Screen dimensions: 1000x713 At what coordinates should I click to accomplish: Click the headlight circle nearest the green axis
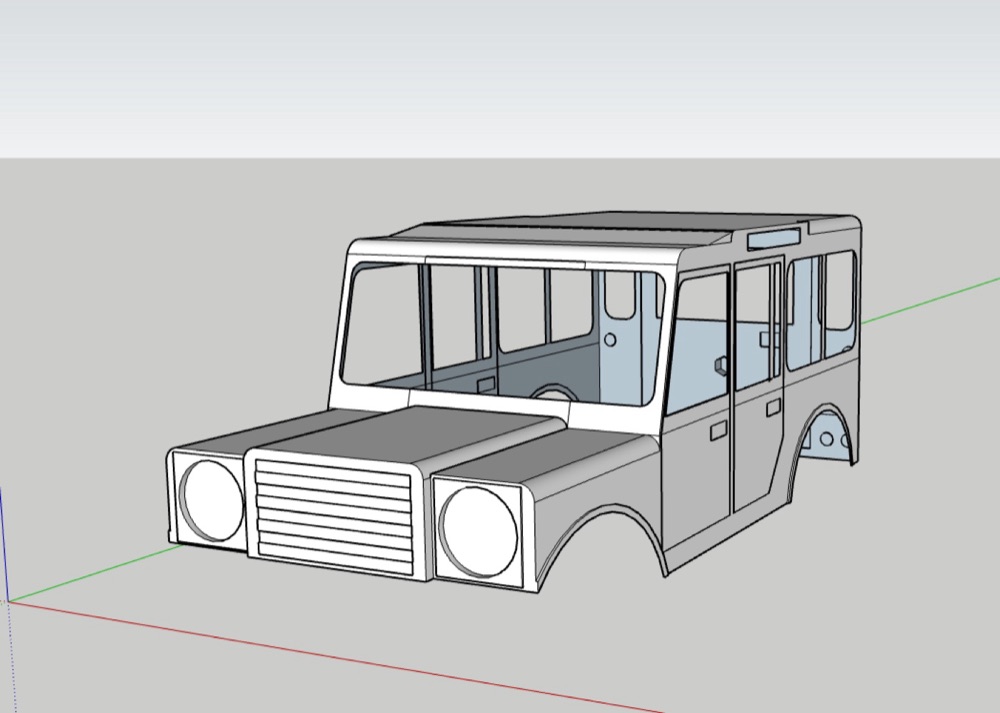(211, 501)
